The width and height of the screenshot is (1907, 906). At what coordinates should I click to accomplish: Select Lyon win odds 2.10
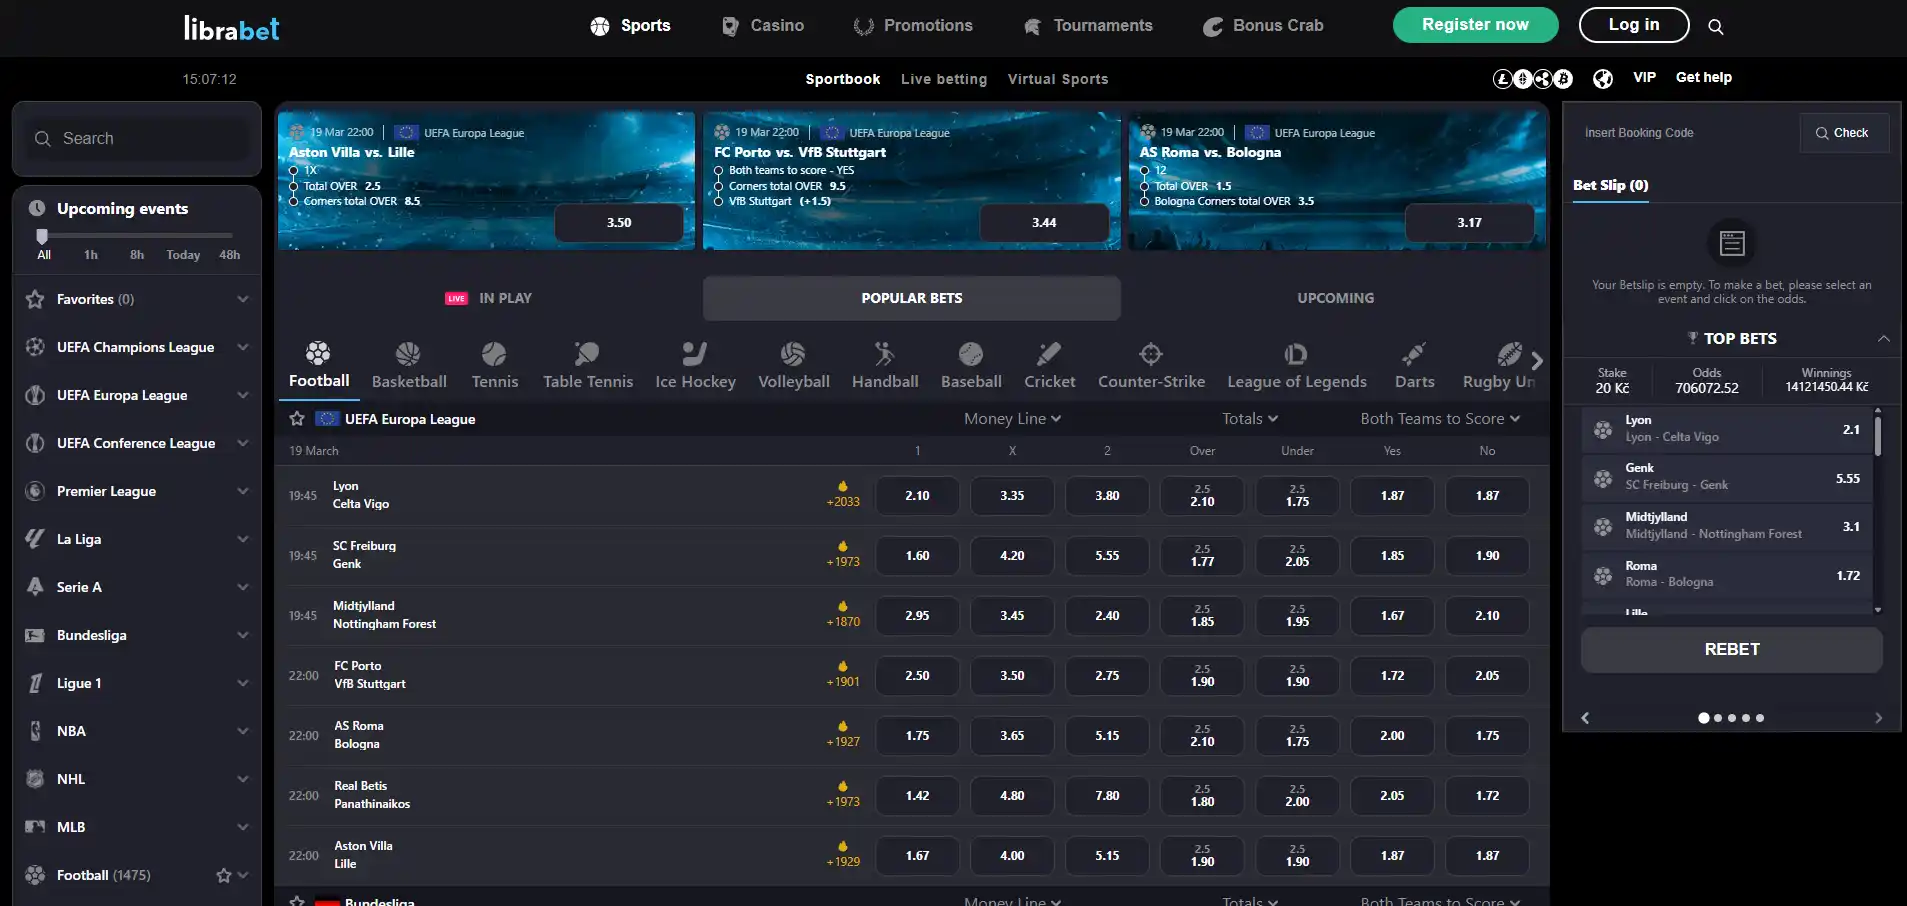coord(917,496)
